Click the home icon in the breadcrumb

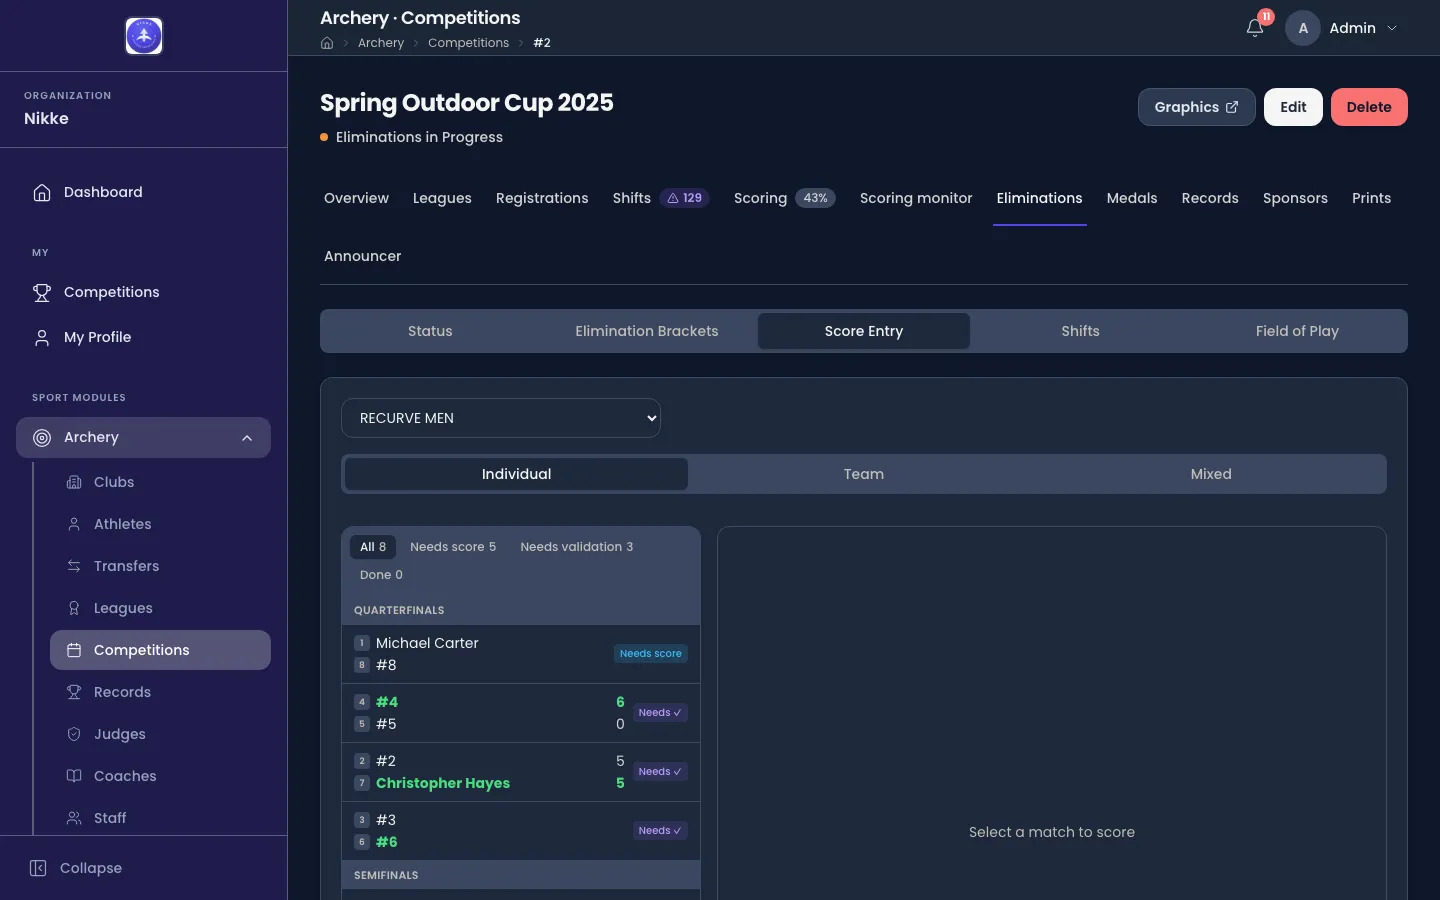[327, 43]
